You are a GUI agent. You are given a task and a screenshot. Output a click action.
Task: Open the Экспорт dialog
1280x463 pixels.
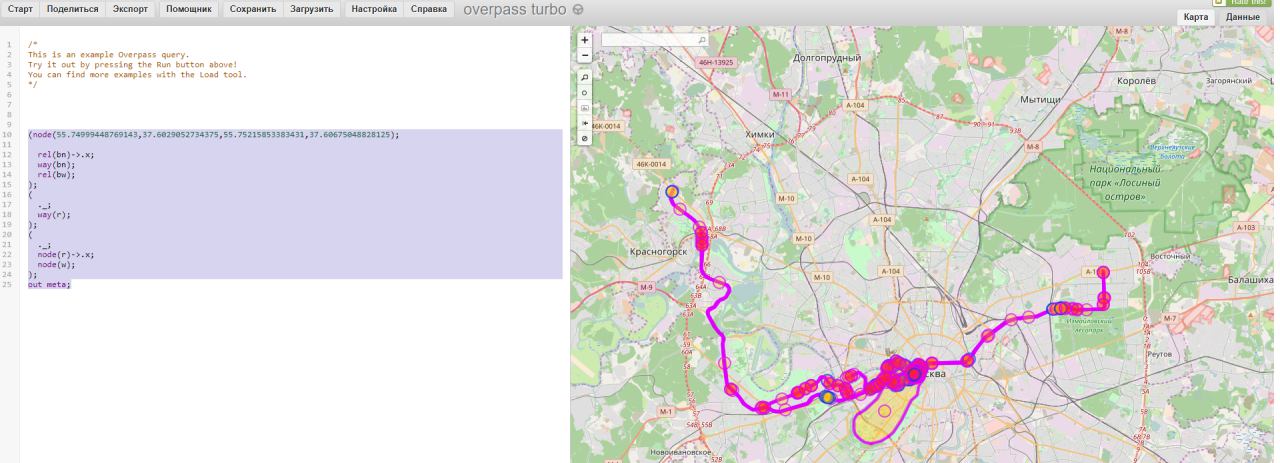pyautogui.click(x=130, y=8)
